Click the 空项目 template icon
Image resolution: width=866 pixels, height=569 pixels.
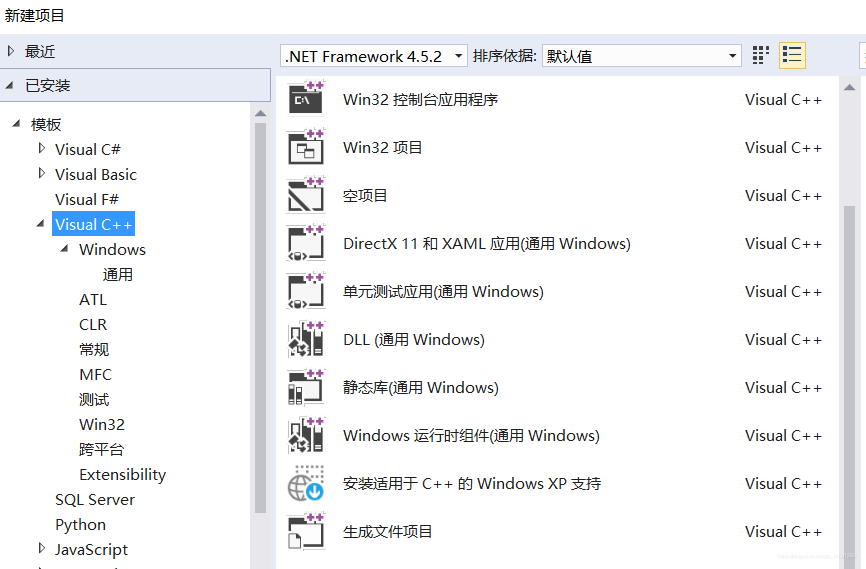pyautogui.click(x=306, y=195)
